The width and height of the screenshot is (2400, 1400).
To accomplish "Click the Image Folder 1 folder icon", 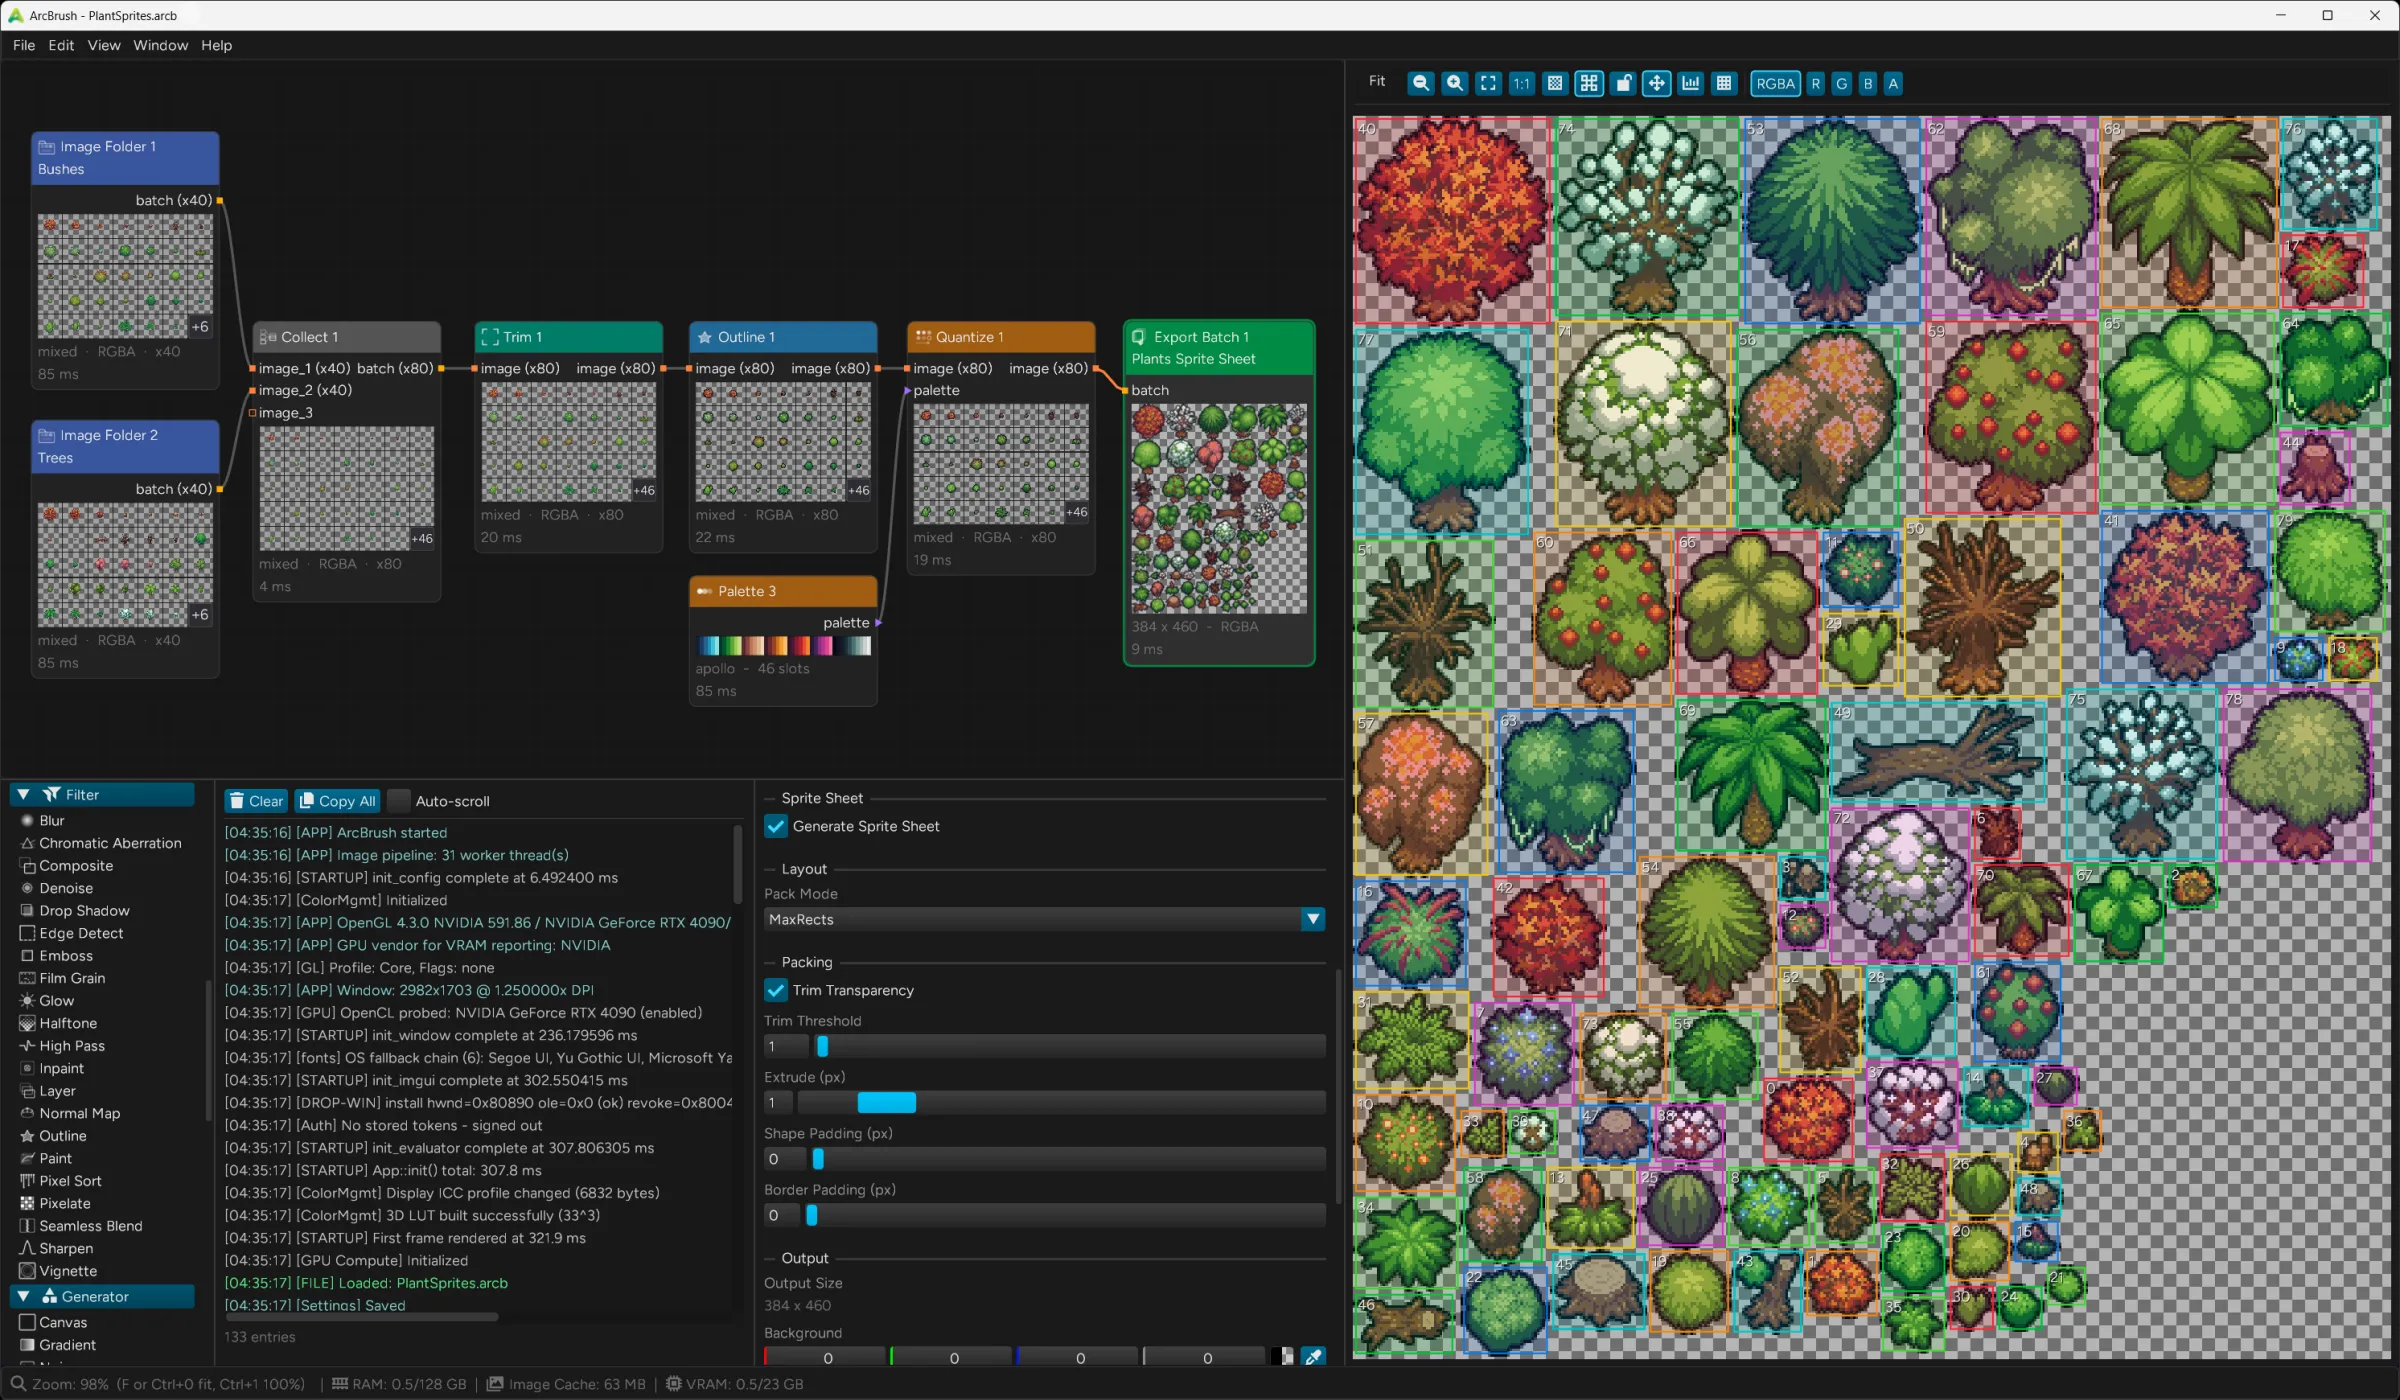I will 46,147.
